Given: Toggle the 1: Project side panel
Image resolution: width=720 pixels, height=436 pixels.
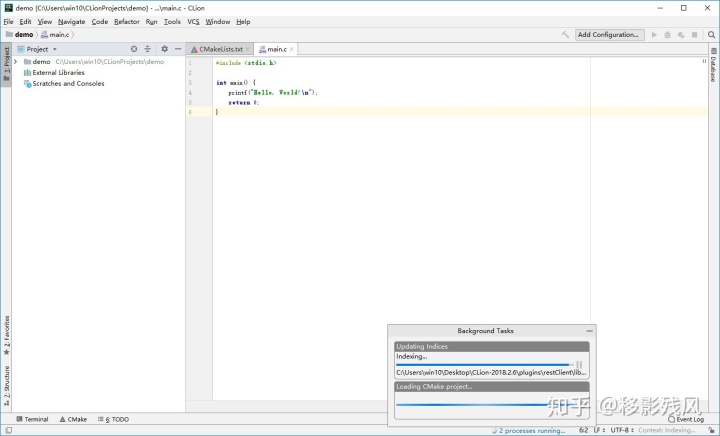Looking at the screenshot, I should click(x=6, y=65).
